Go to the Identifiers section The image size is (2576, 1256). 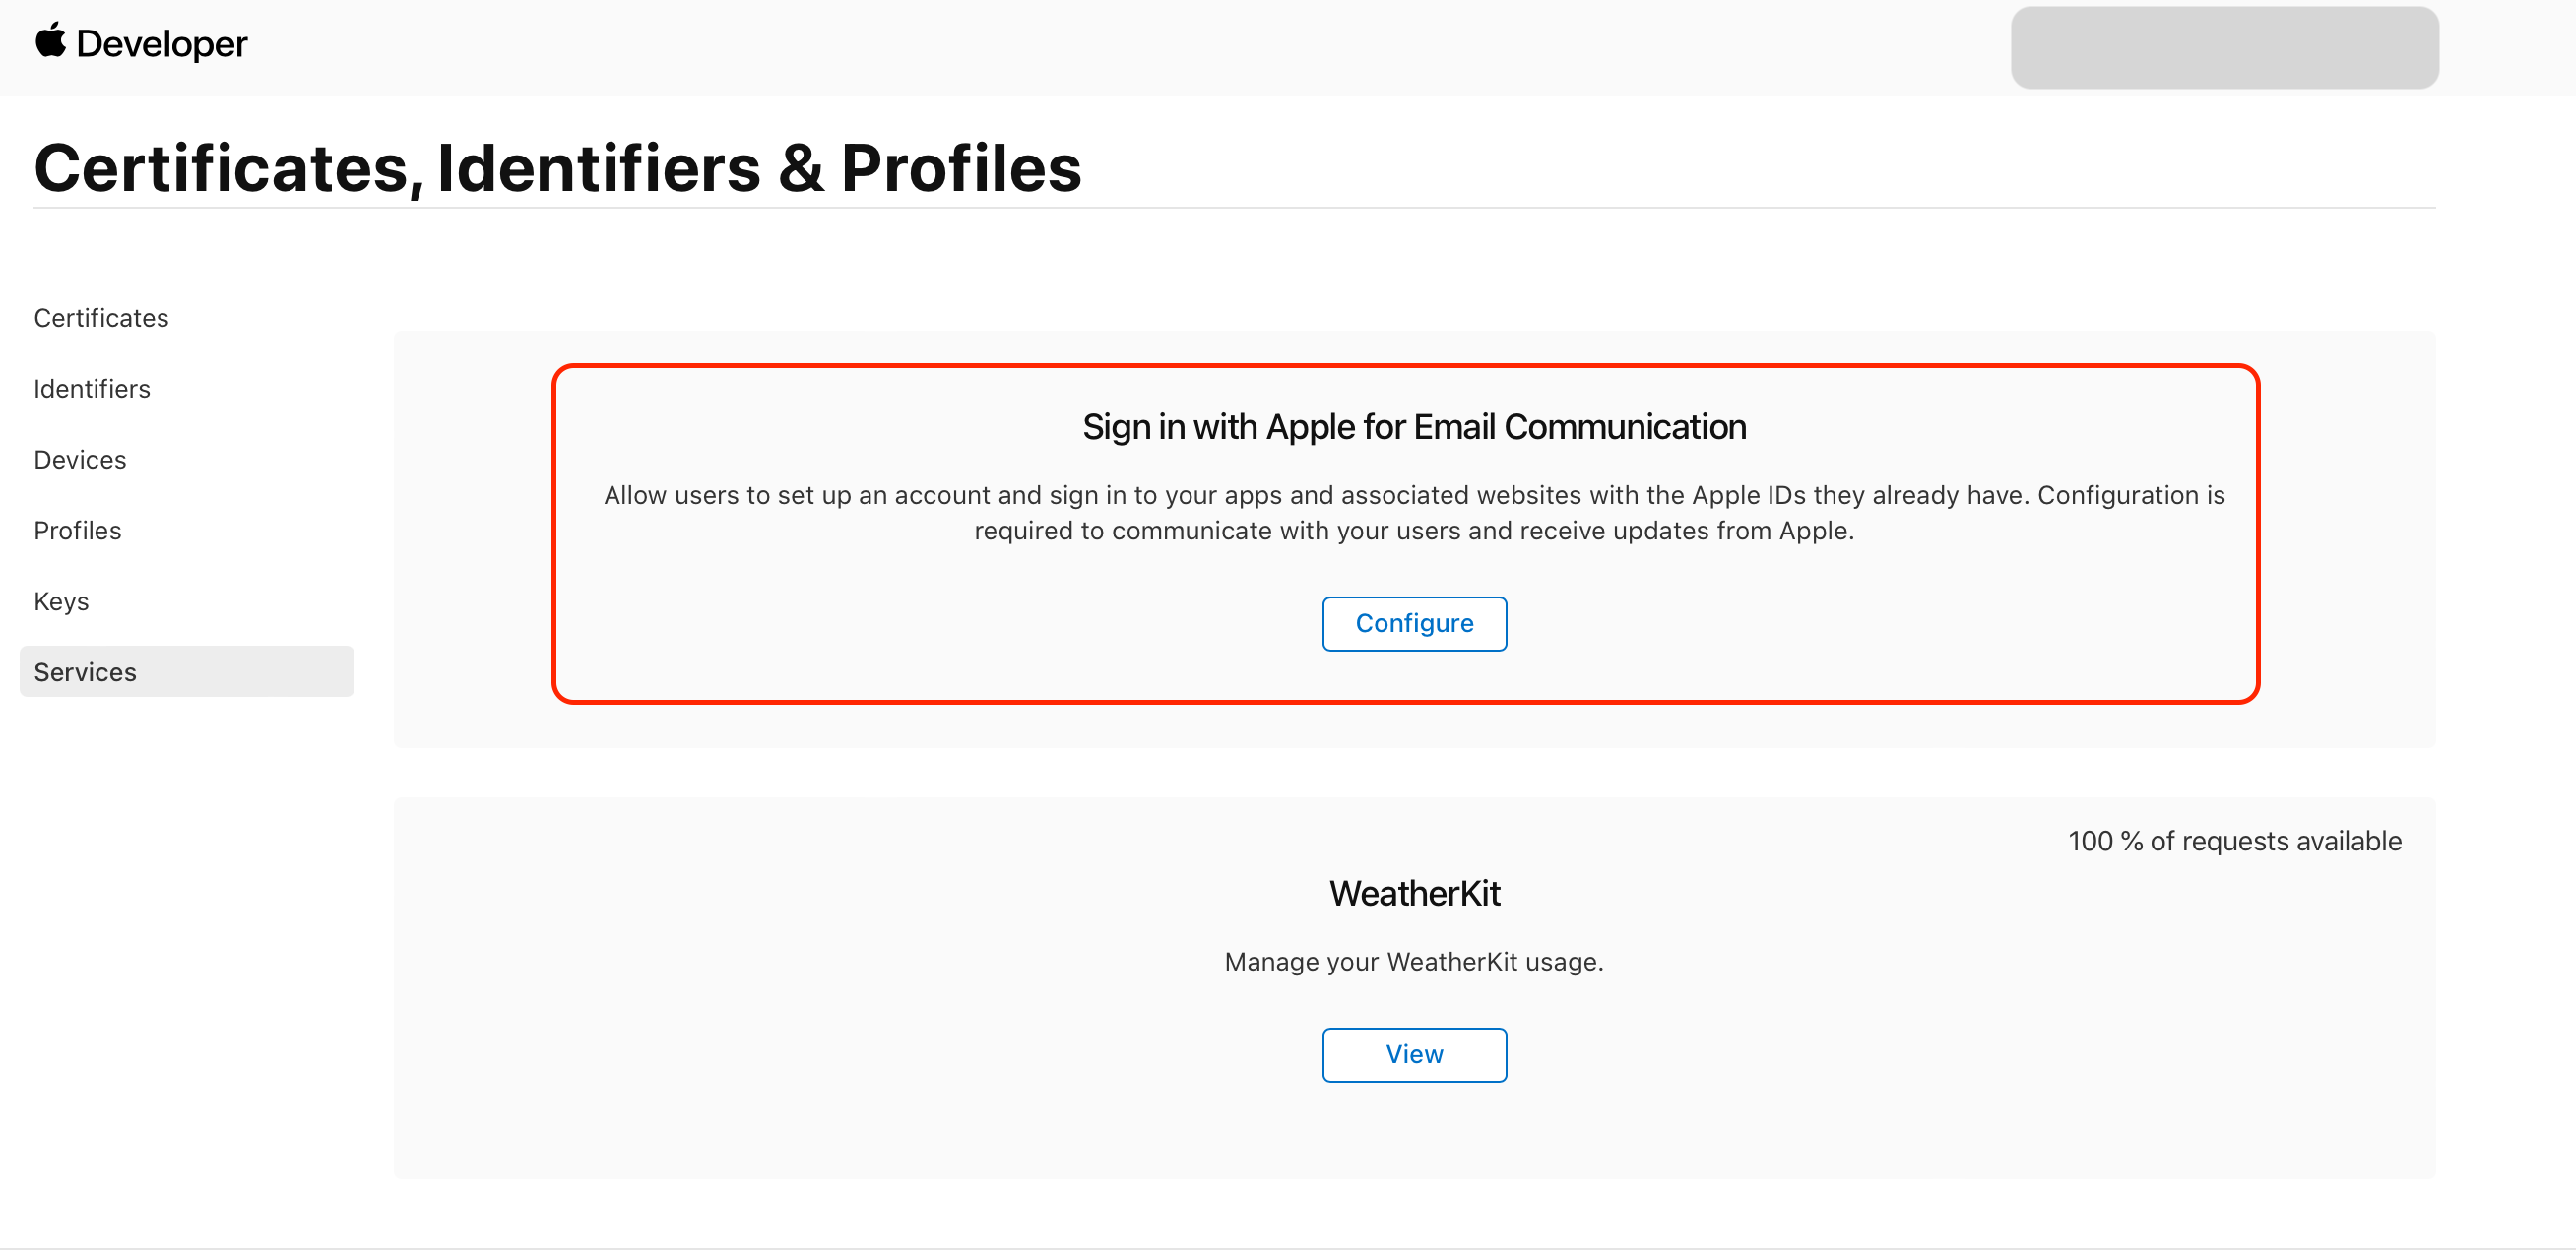point(92,389)
